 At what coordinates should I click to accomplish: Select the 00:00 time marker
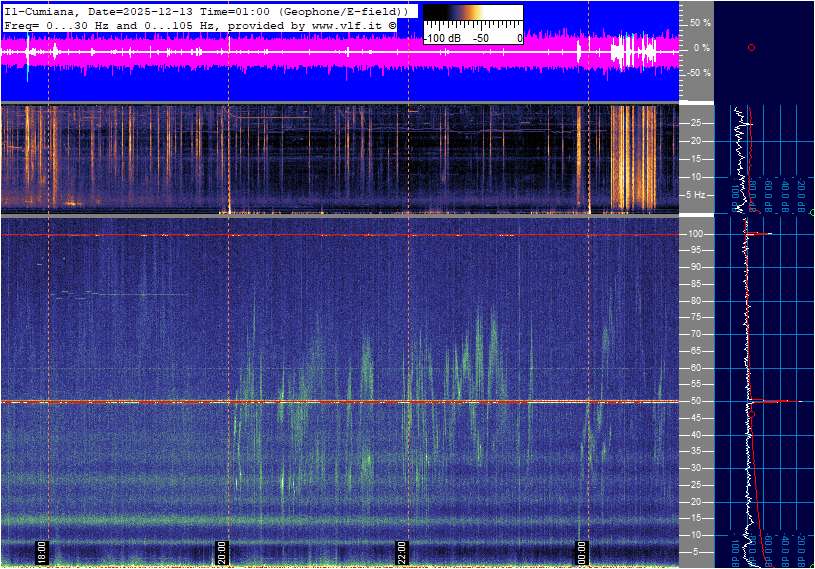(x=581, y=552)
